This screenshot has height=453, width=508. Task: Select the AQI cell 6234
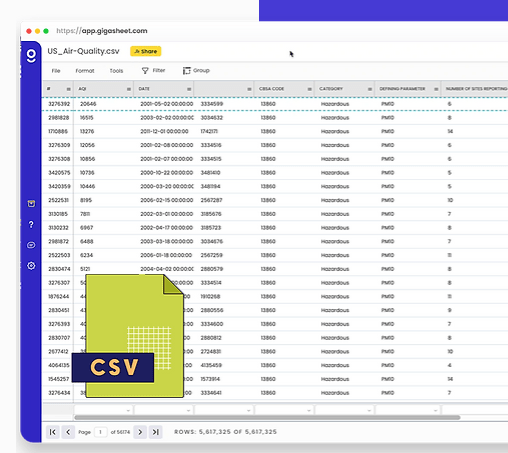[x=86, y=255]
